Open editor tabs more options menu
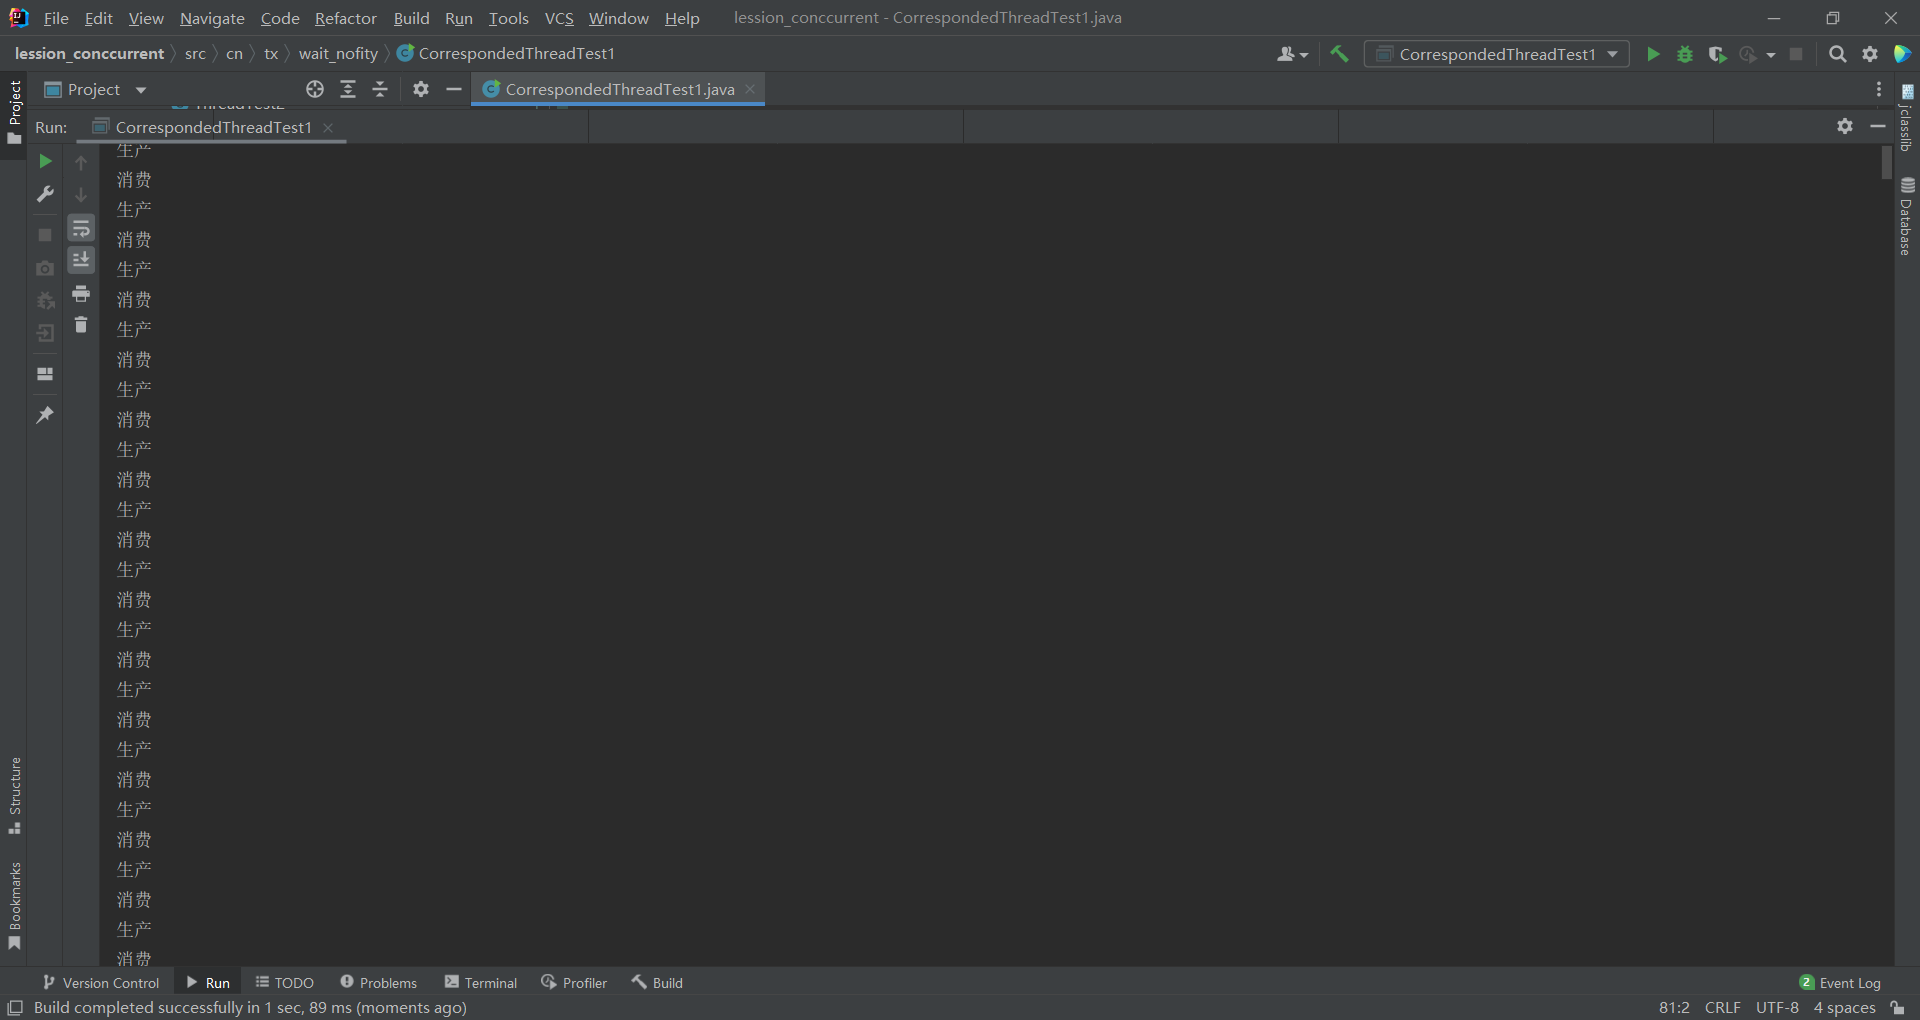This screenshot has width=1920, height=1020. [1879, 89]
